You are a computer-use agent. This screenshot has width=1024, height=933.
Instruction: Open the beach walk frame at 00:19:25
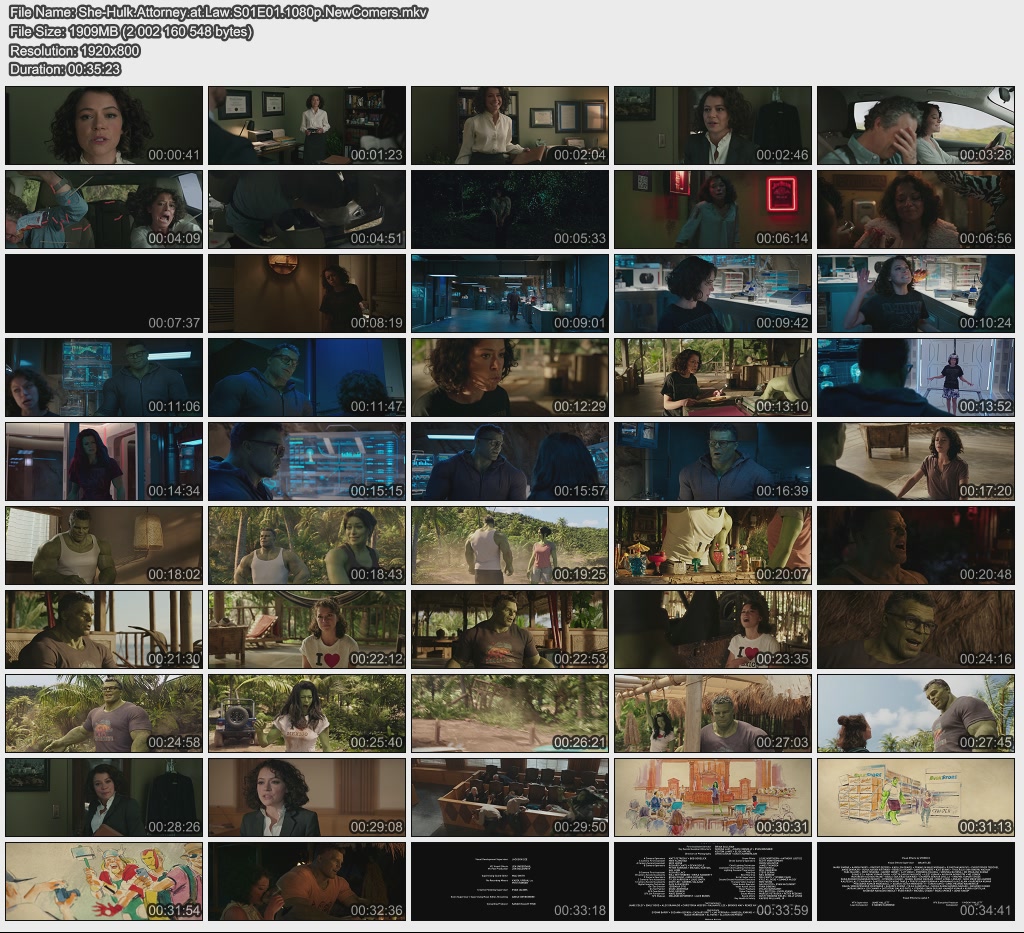coord(510,546)
